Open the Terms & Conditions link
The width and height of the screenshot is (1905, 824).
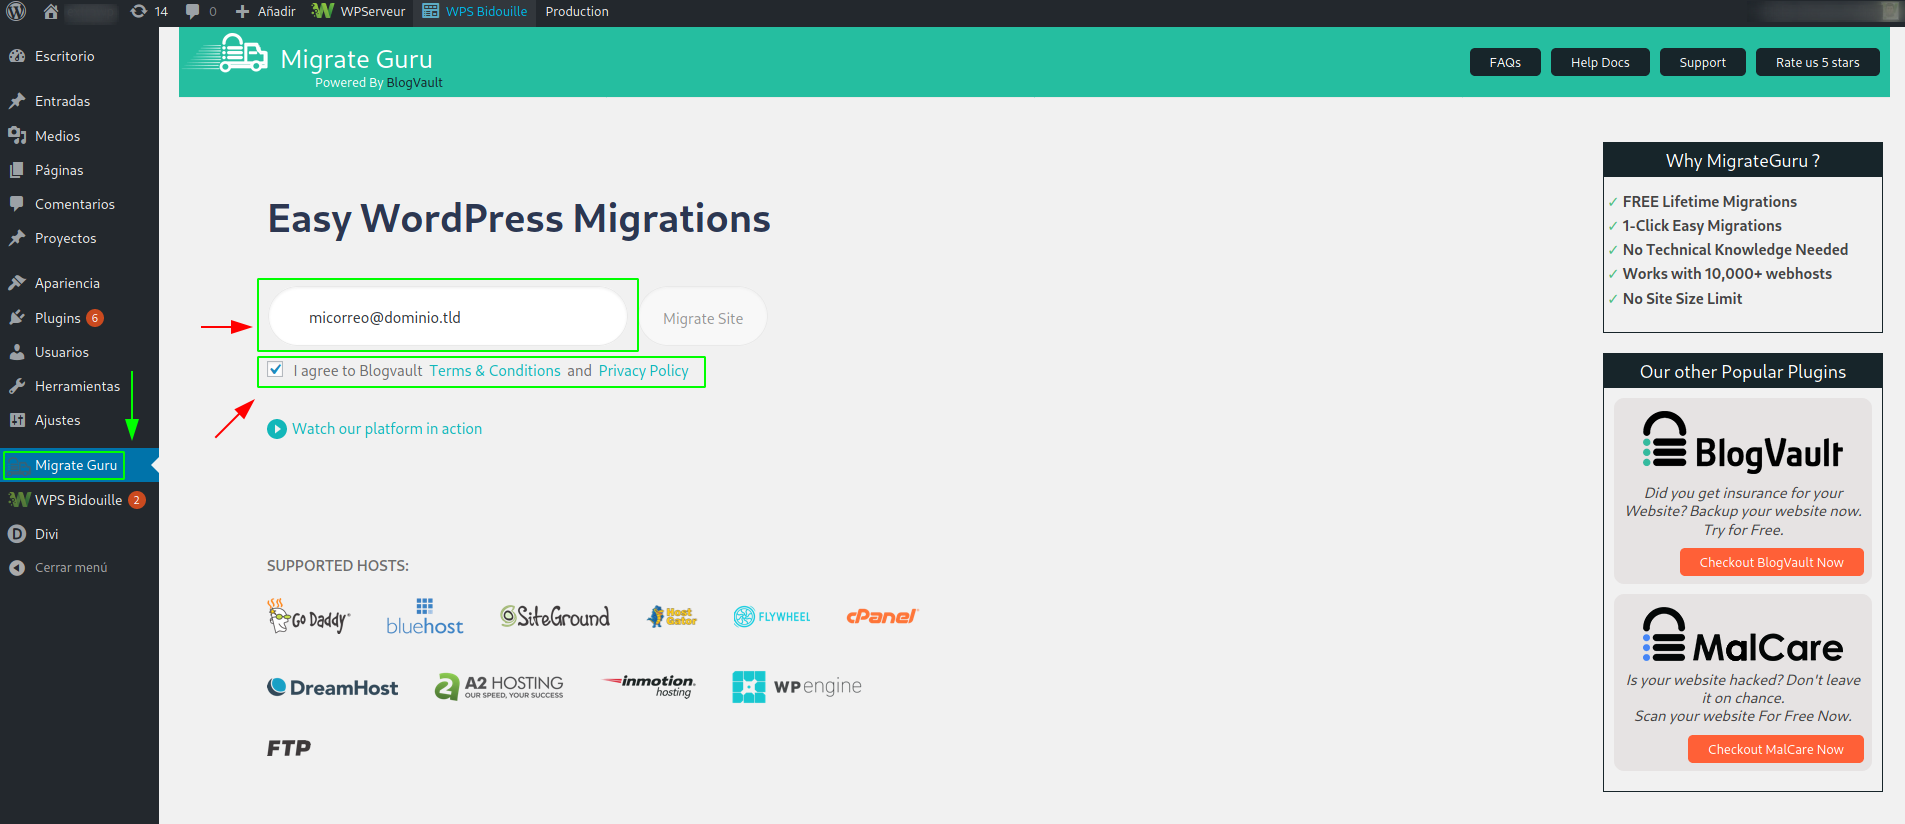495,371
